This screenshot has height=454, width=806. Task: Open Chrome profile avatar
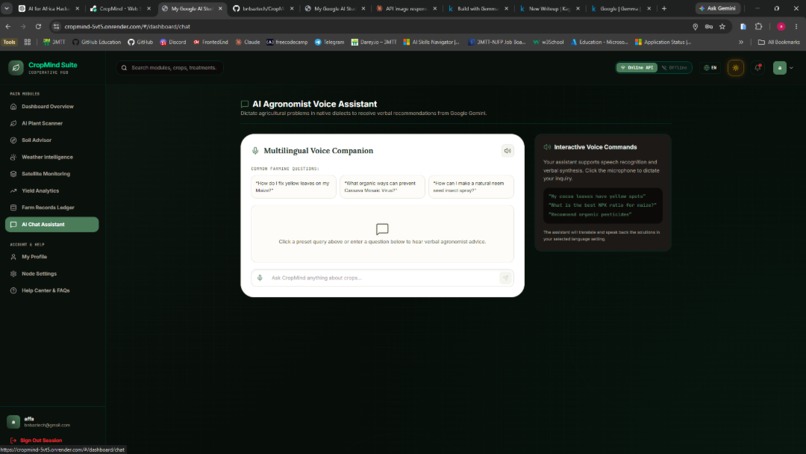pos(781,26)
